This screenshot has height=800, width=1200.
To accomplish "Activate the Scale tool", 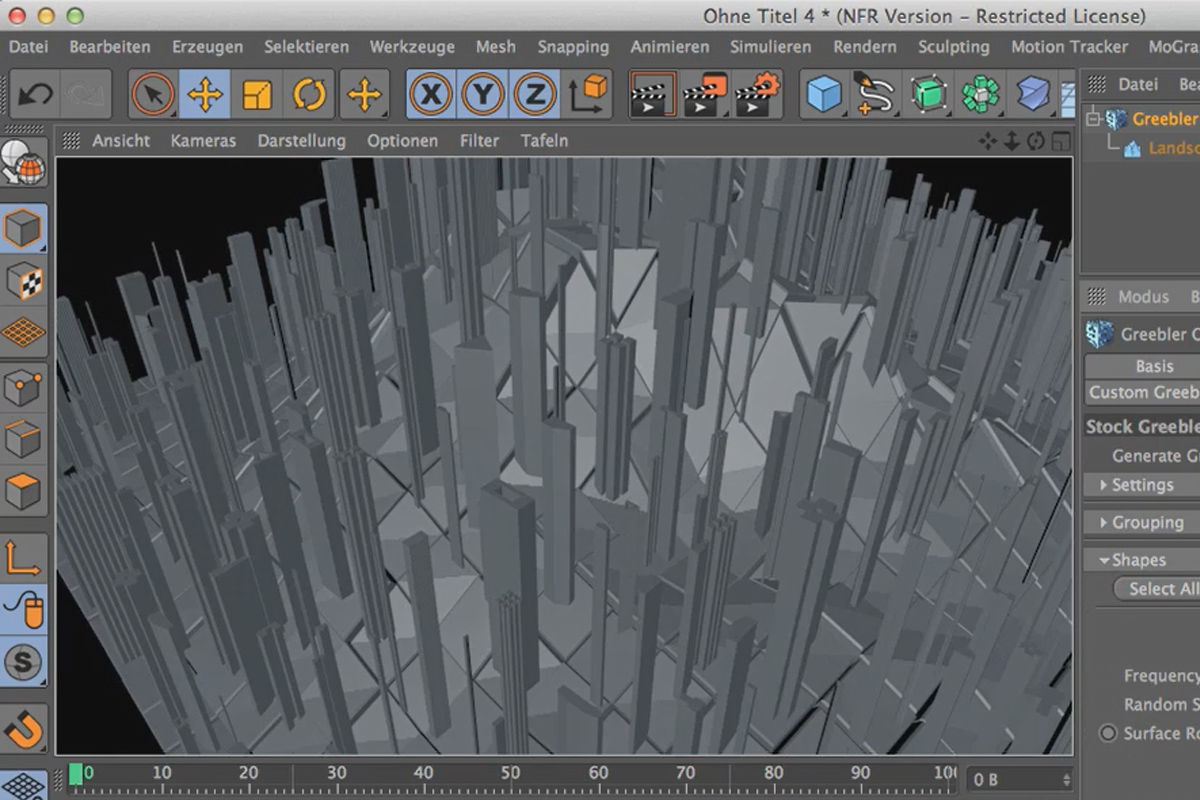I will (x=257, y=95).
